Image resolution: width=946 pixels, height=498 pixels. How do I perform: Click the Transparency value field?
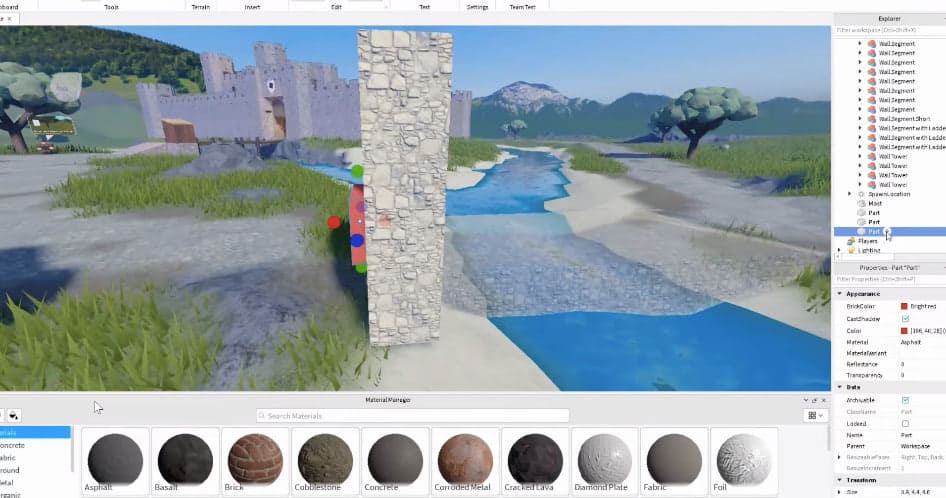tap(922, 375)
